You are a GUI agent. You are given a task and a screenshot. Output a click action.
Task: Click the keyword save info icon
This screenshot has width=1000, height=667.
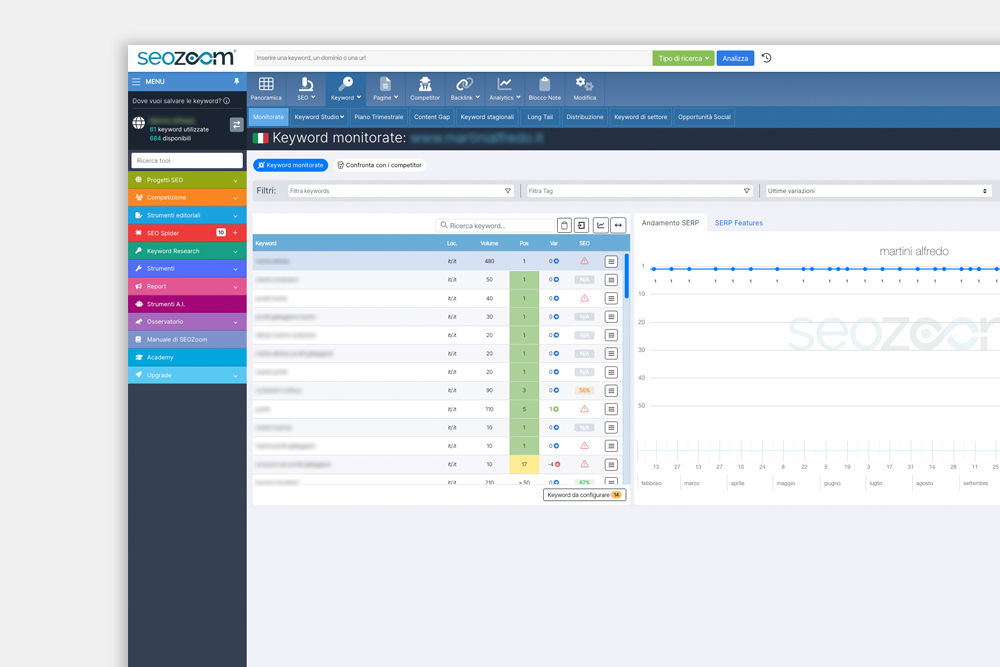coord(226,101)
